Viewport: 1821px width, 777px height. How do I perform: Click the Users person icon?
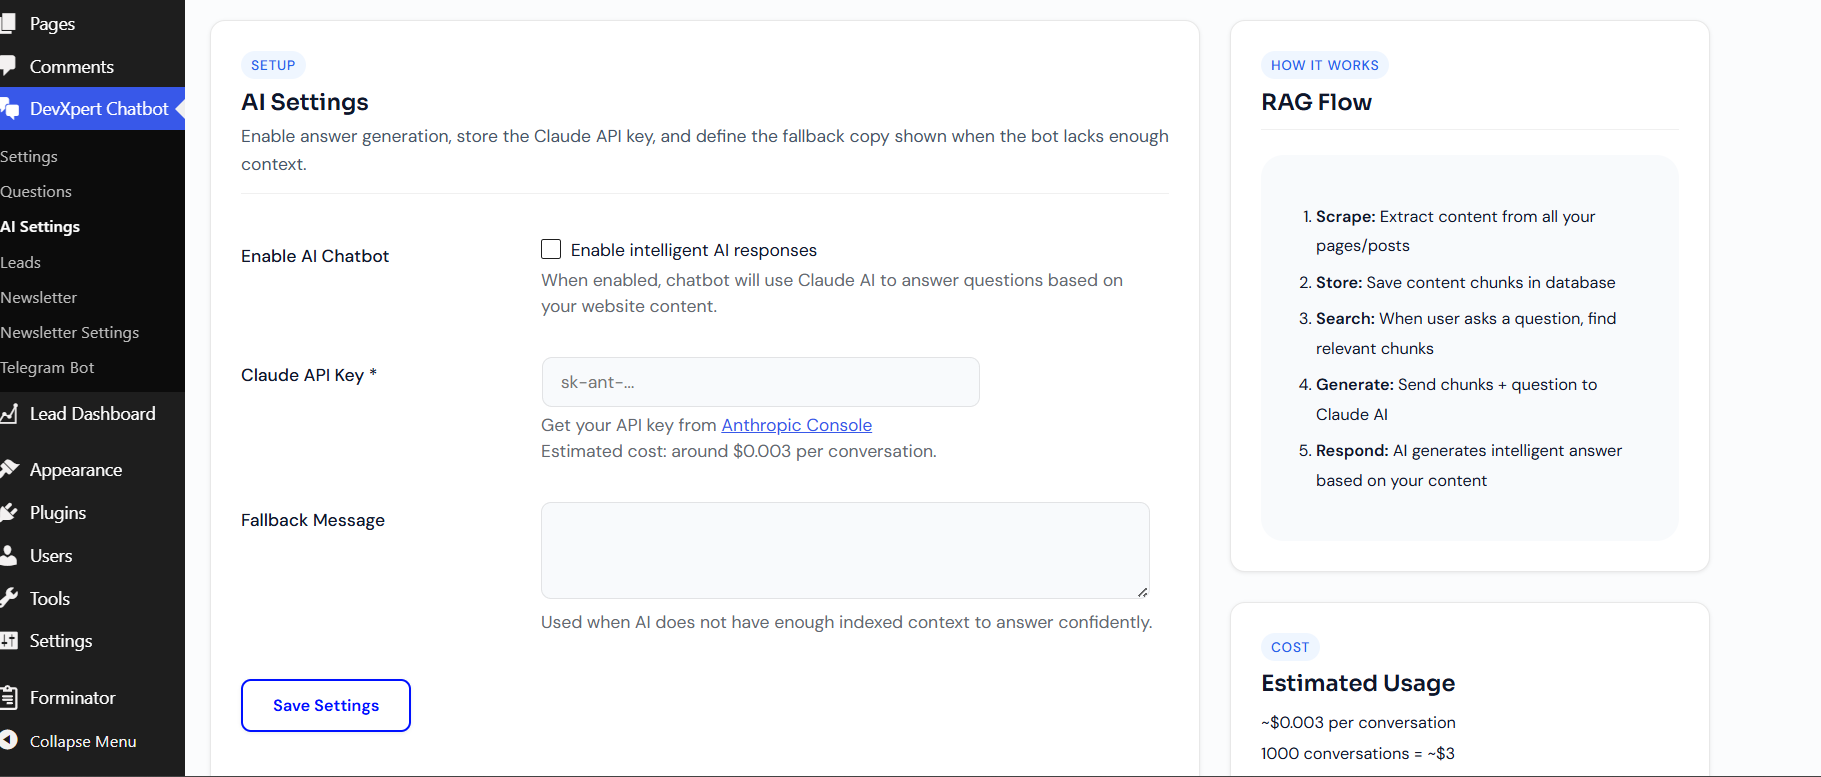pyautogui.click(x=8, y=555)
